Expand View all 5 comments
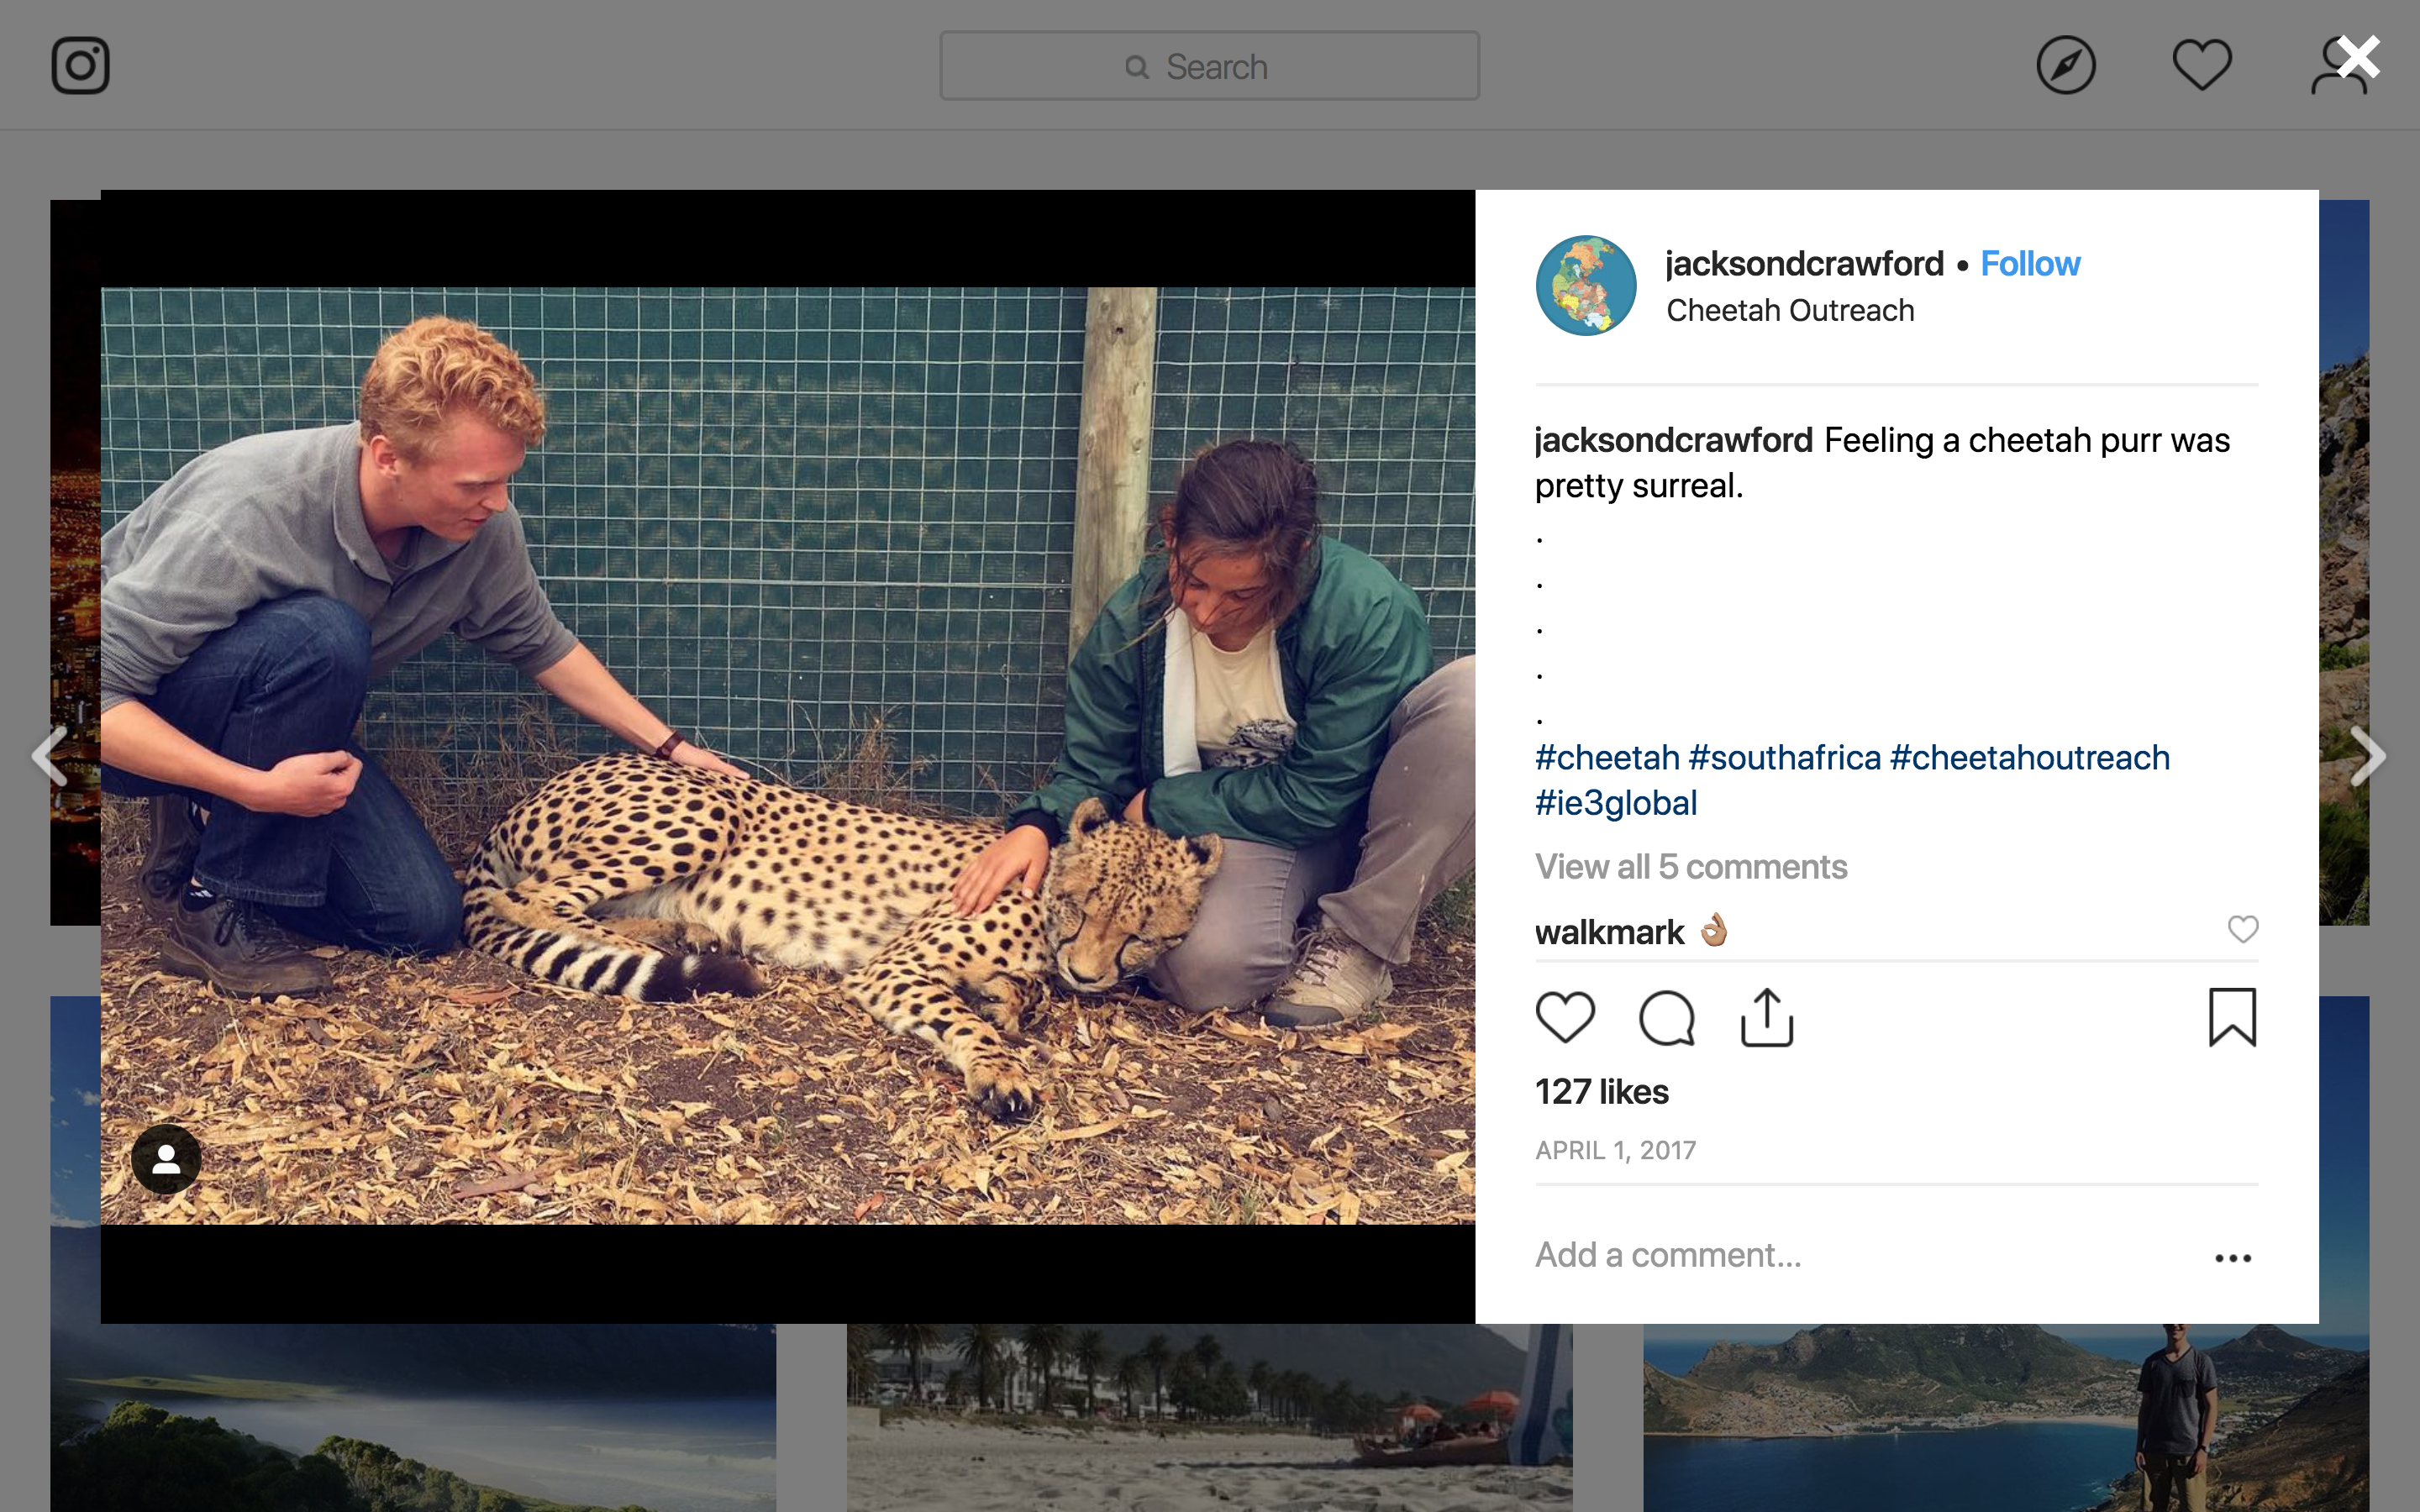 1691,867
